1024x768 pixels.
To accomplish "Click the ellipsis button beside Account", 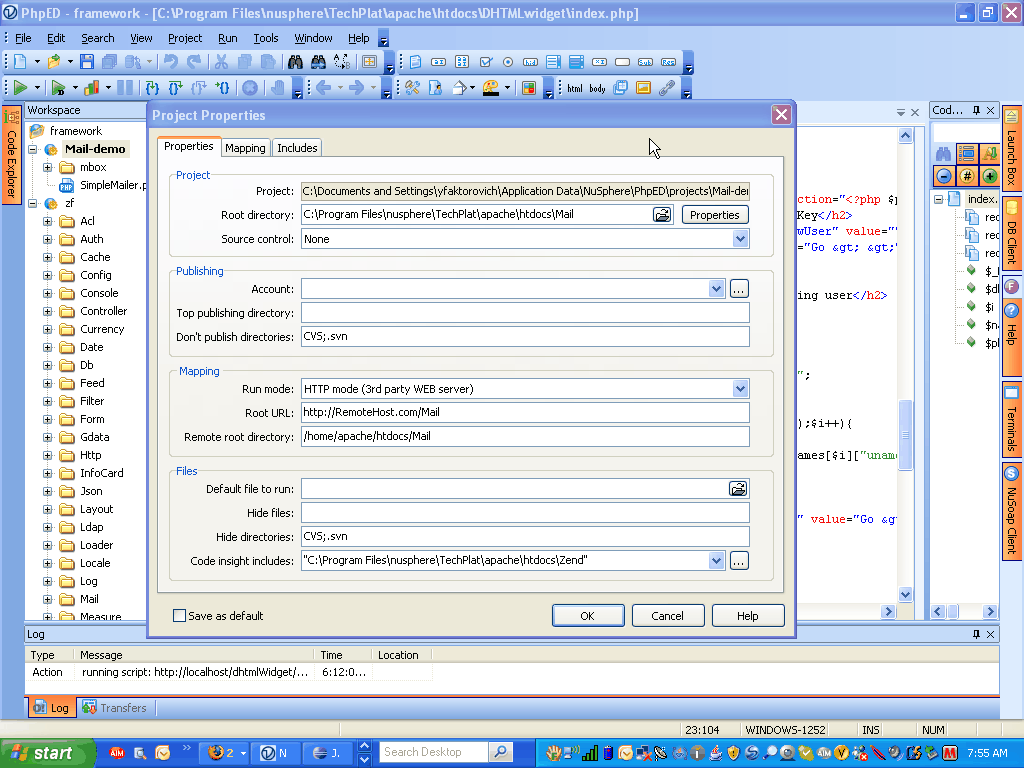I will pos(739,289).
